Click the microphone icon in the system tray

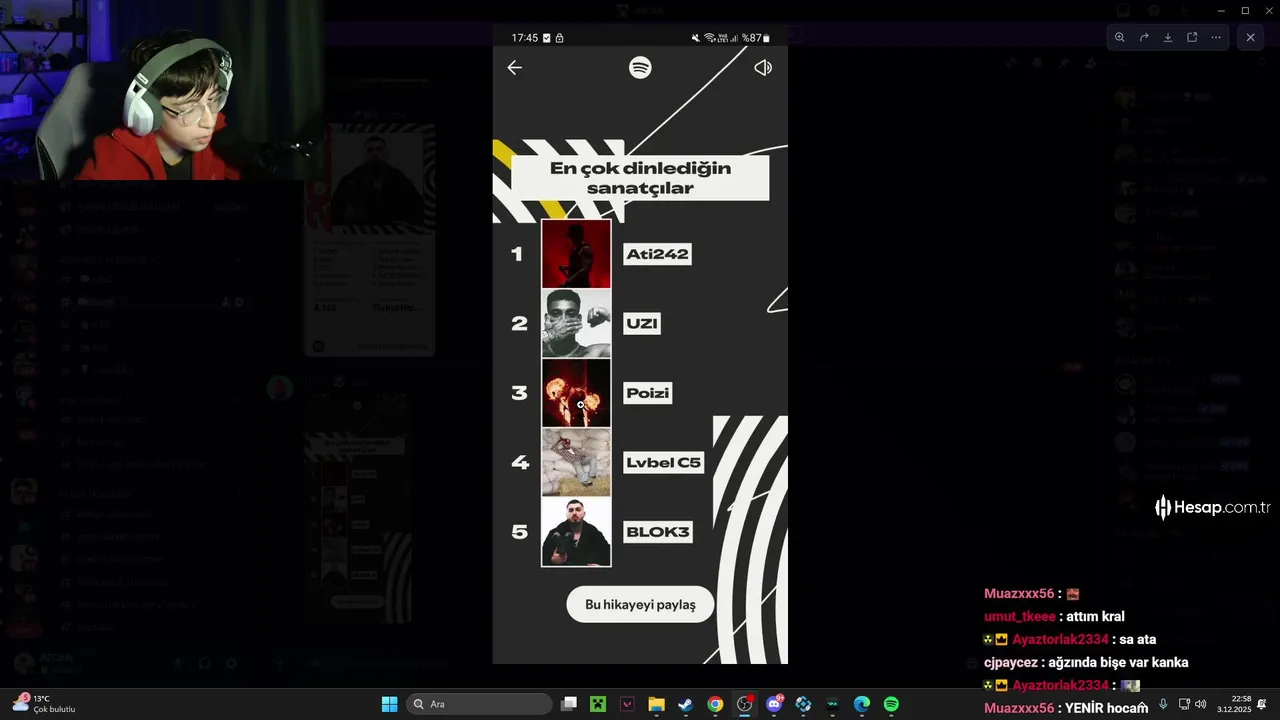tap(1162, 704)
